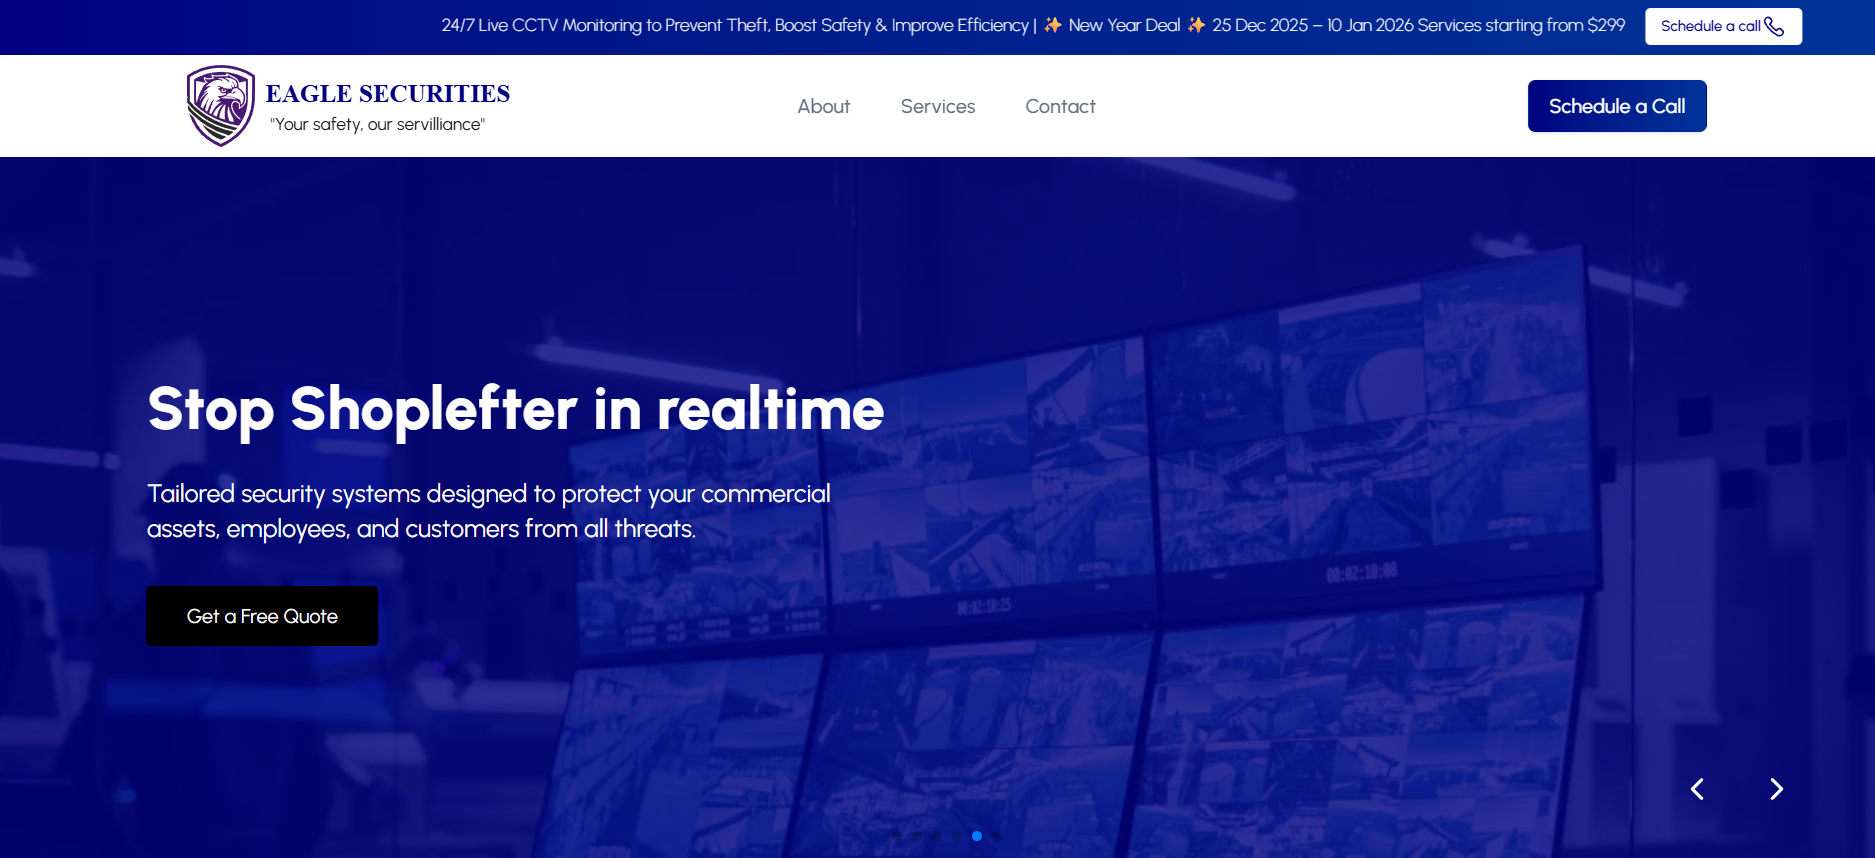Select the active fifth carousel dot
Image resolution: width=1875 pixels, height=858 pixels.
pyautogui.click(x=977, y=836)
